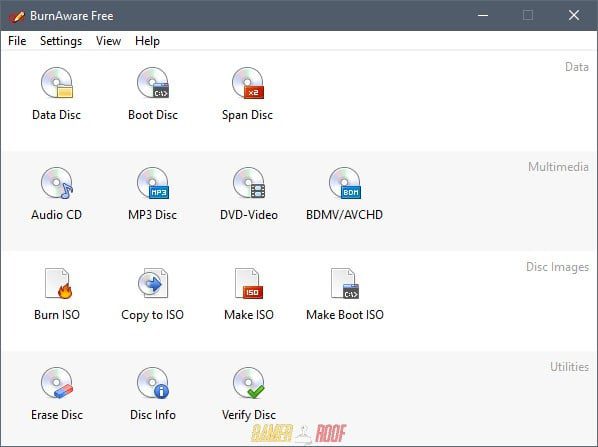Open the View menu
The height and width of the screenshot is (447, 598).
click(108, 41)
